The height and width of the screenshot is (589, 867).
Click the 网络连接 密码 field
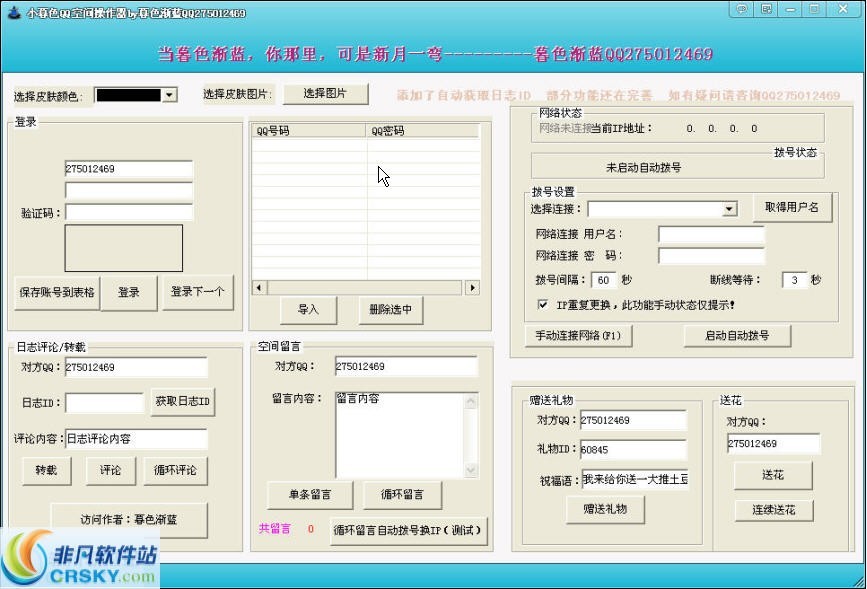(x=711, y=256)
